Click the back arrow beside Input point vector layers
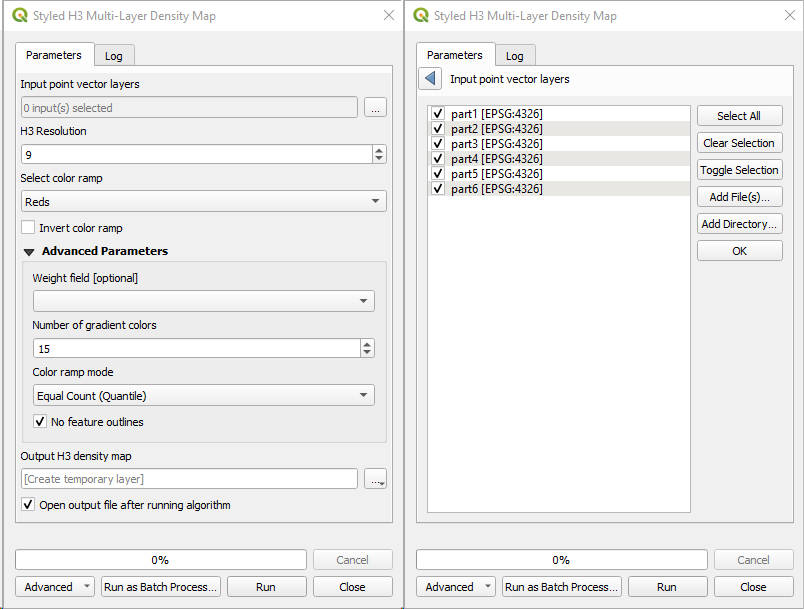 430,79
